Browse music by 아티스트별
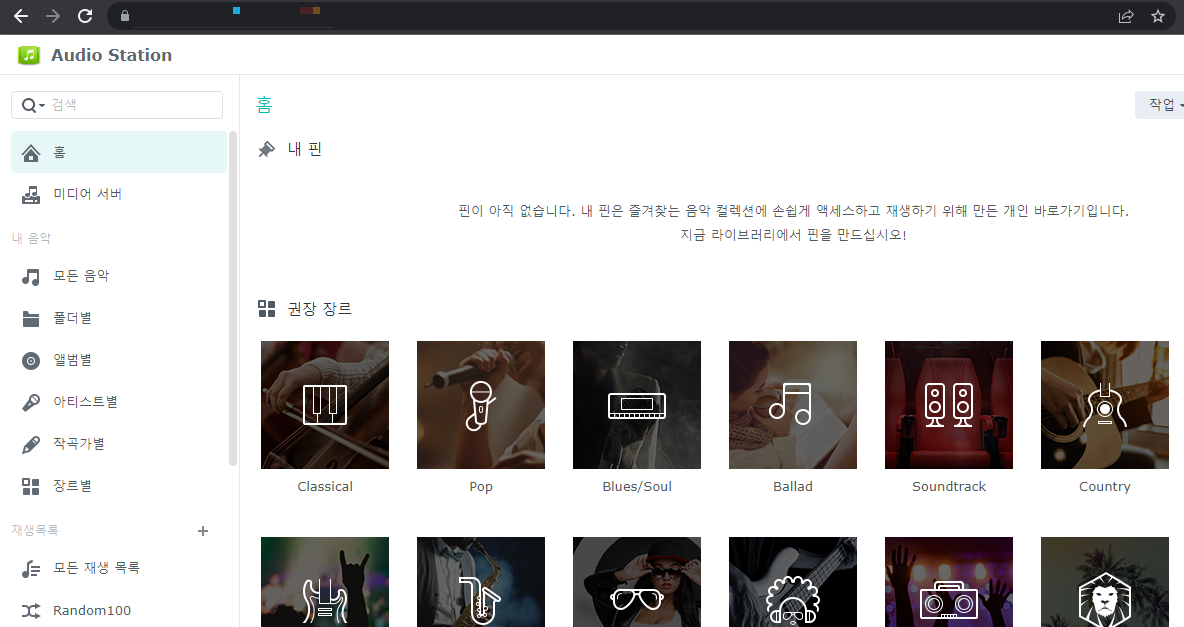Viewport: 1184px width, 627px height. (x=119, y=402)
